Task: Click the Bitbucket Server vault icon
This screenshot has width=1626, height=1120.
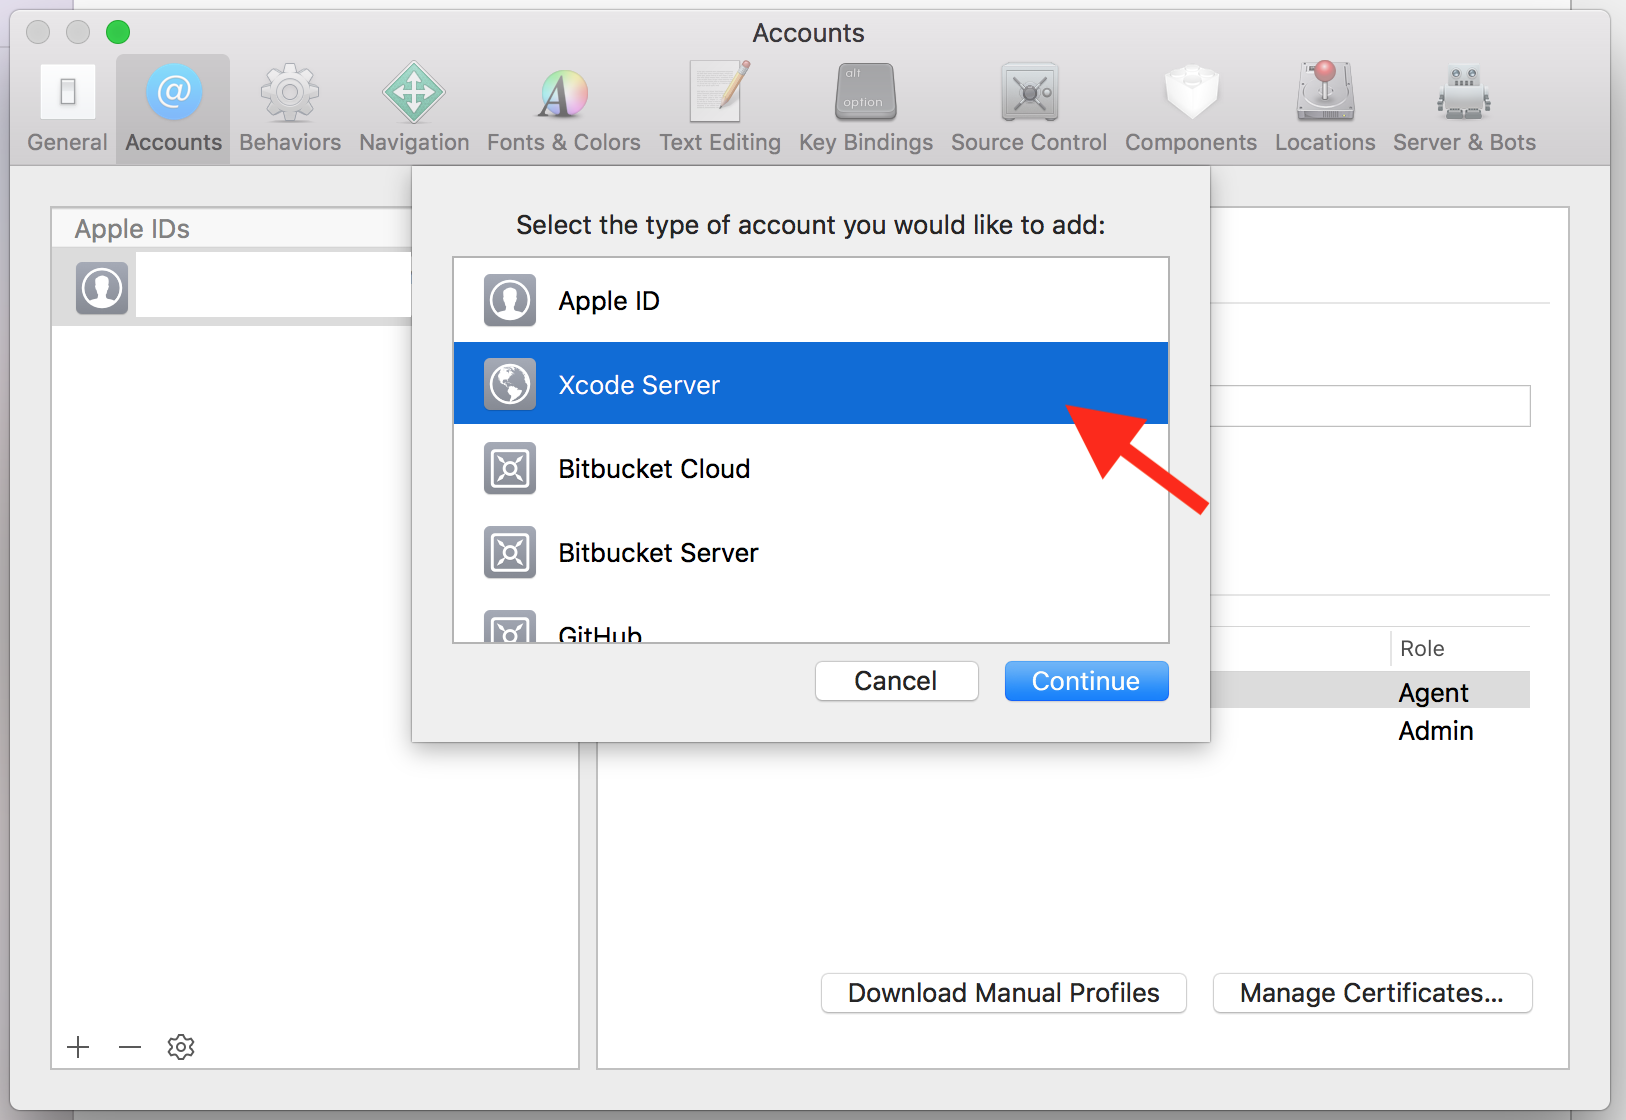Action: (x=510, y=552)
